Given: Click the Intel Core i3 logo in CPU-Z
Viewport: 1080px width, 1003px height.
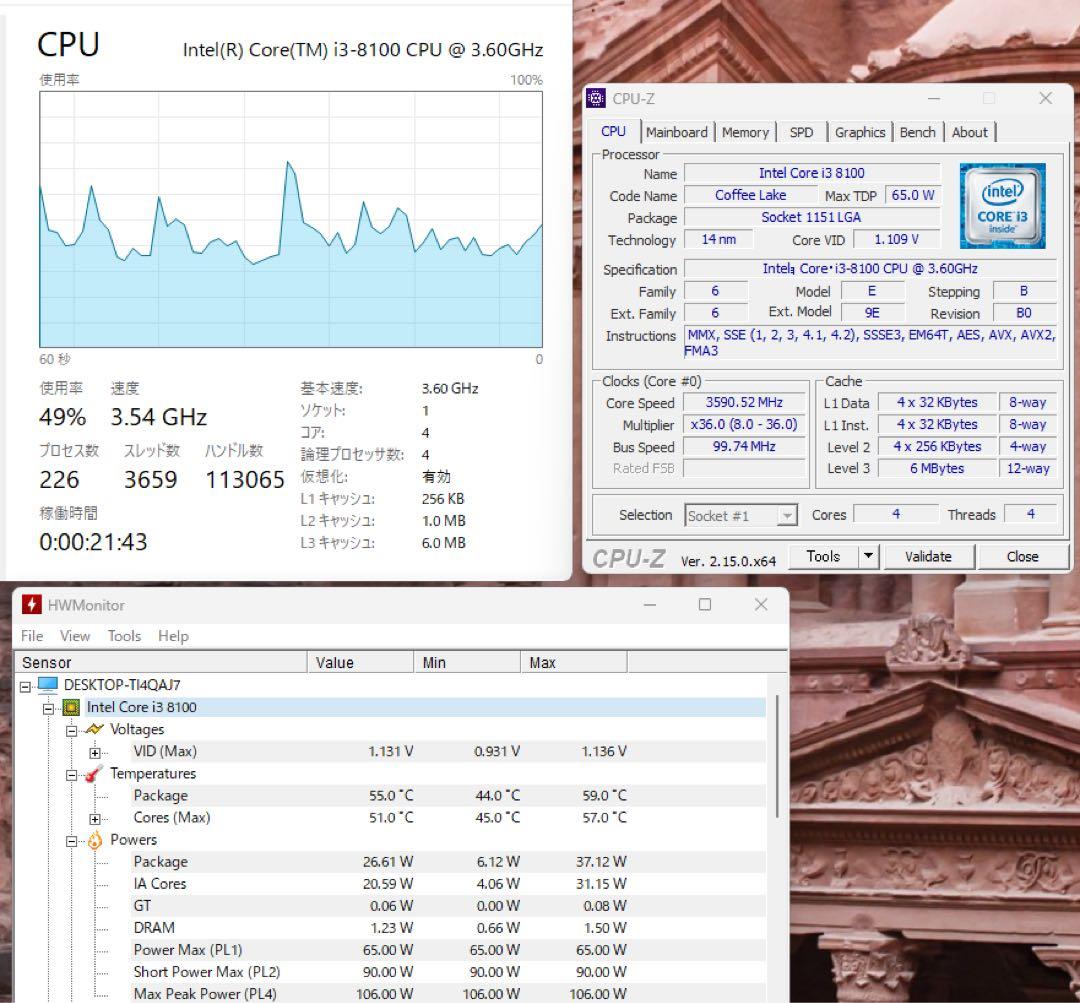Looking at the screenshot, I should tap(1002, 205).
